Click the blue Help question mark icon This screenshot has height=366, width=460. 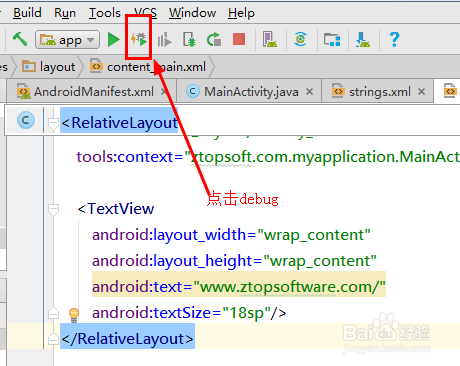[x=394, y=39]
